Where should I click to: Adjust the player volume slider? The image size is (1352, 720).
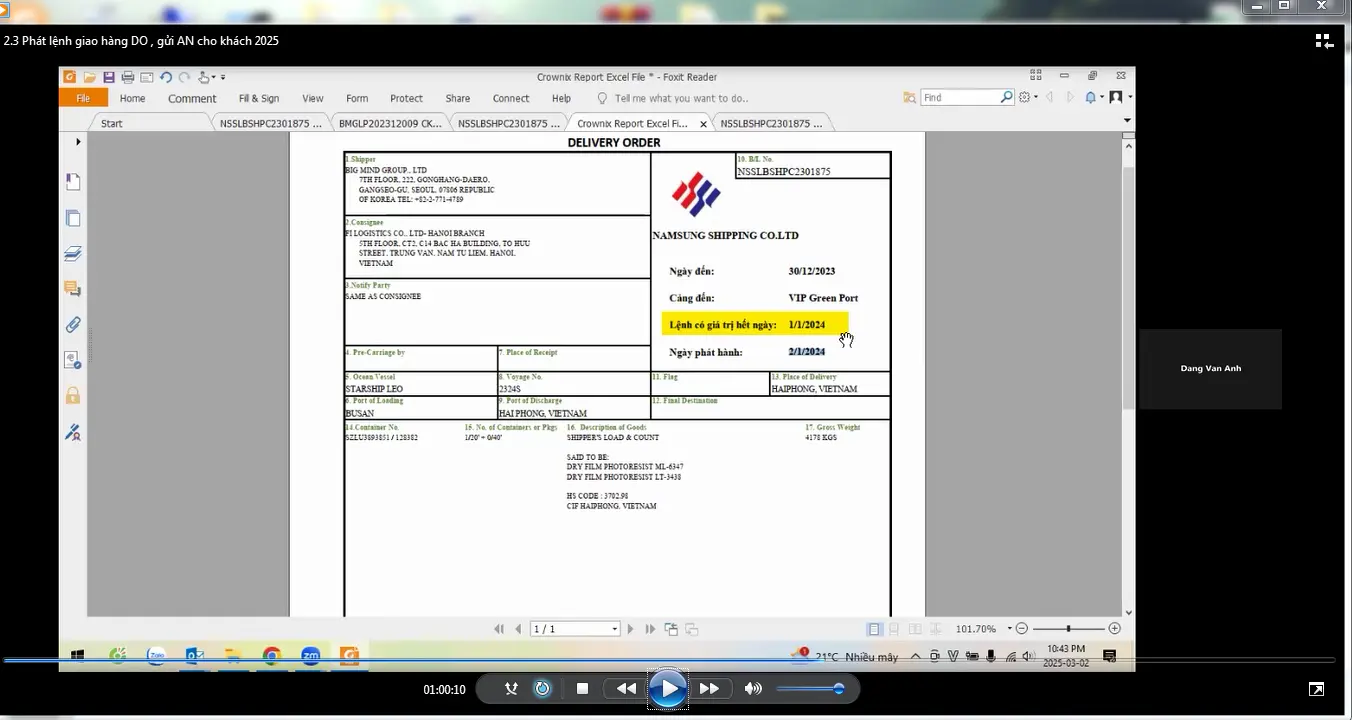click(811, 688)
